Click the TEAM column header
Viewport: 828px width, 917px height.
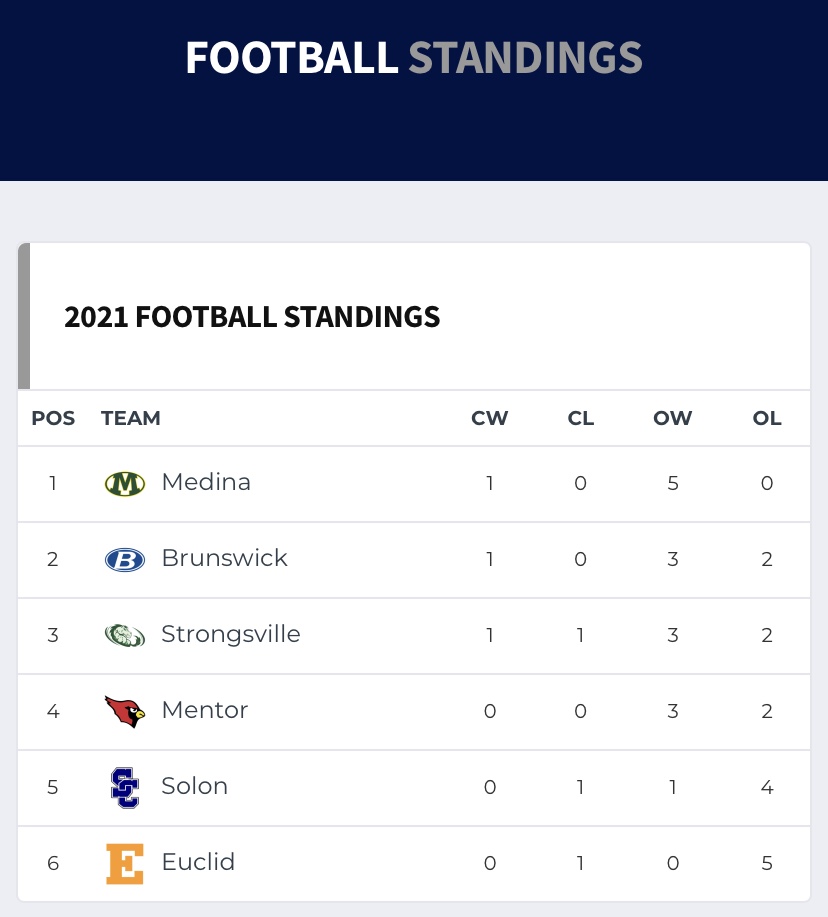[131, 419]
